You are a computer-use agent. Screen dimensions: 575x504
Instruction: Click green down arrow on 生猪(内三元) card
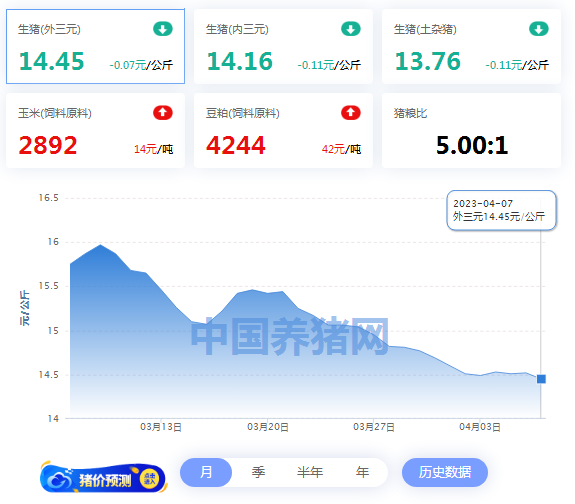tap(351, 29)
